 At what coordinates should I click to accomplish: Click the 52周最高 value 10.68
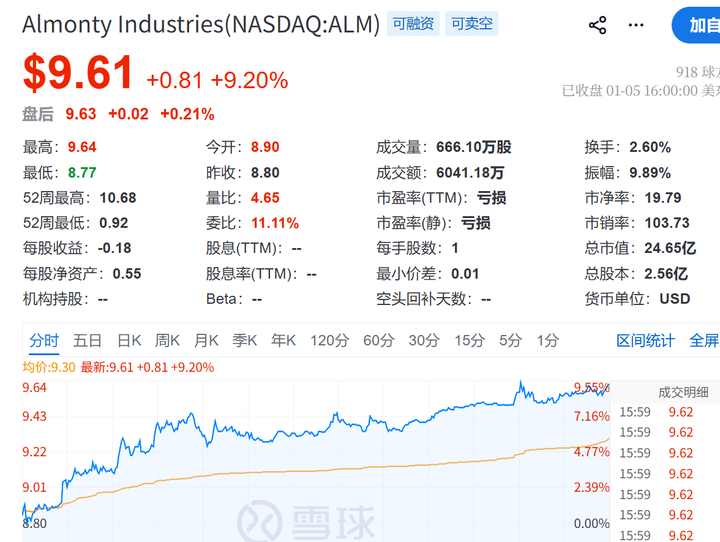pyautogui.click(x=118, y=198)
